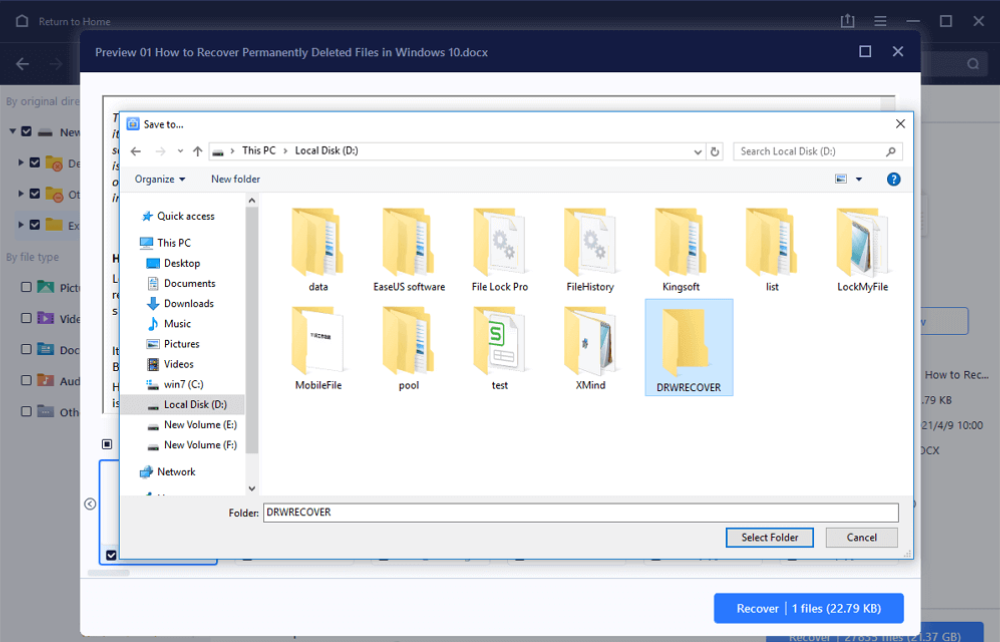Select Quick access in navigation pane
Image resolution: width=1000 pixels, height=642 pixels.
[x=178, y=216]
